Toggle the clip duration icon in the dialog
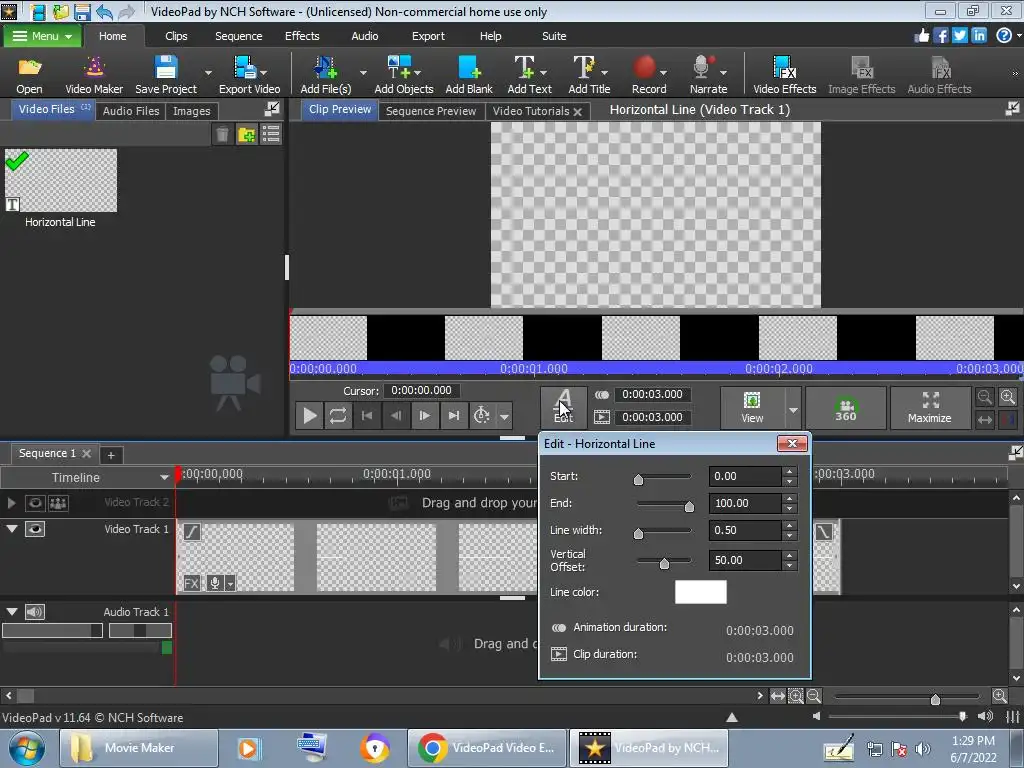 (x=558, y=654)
